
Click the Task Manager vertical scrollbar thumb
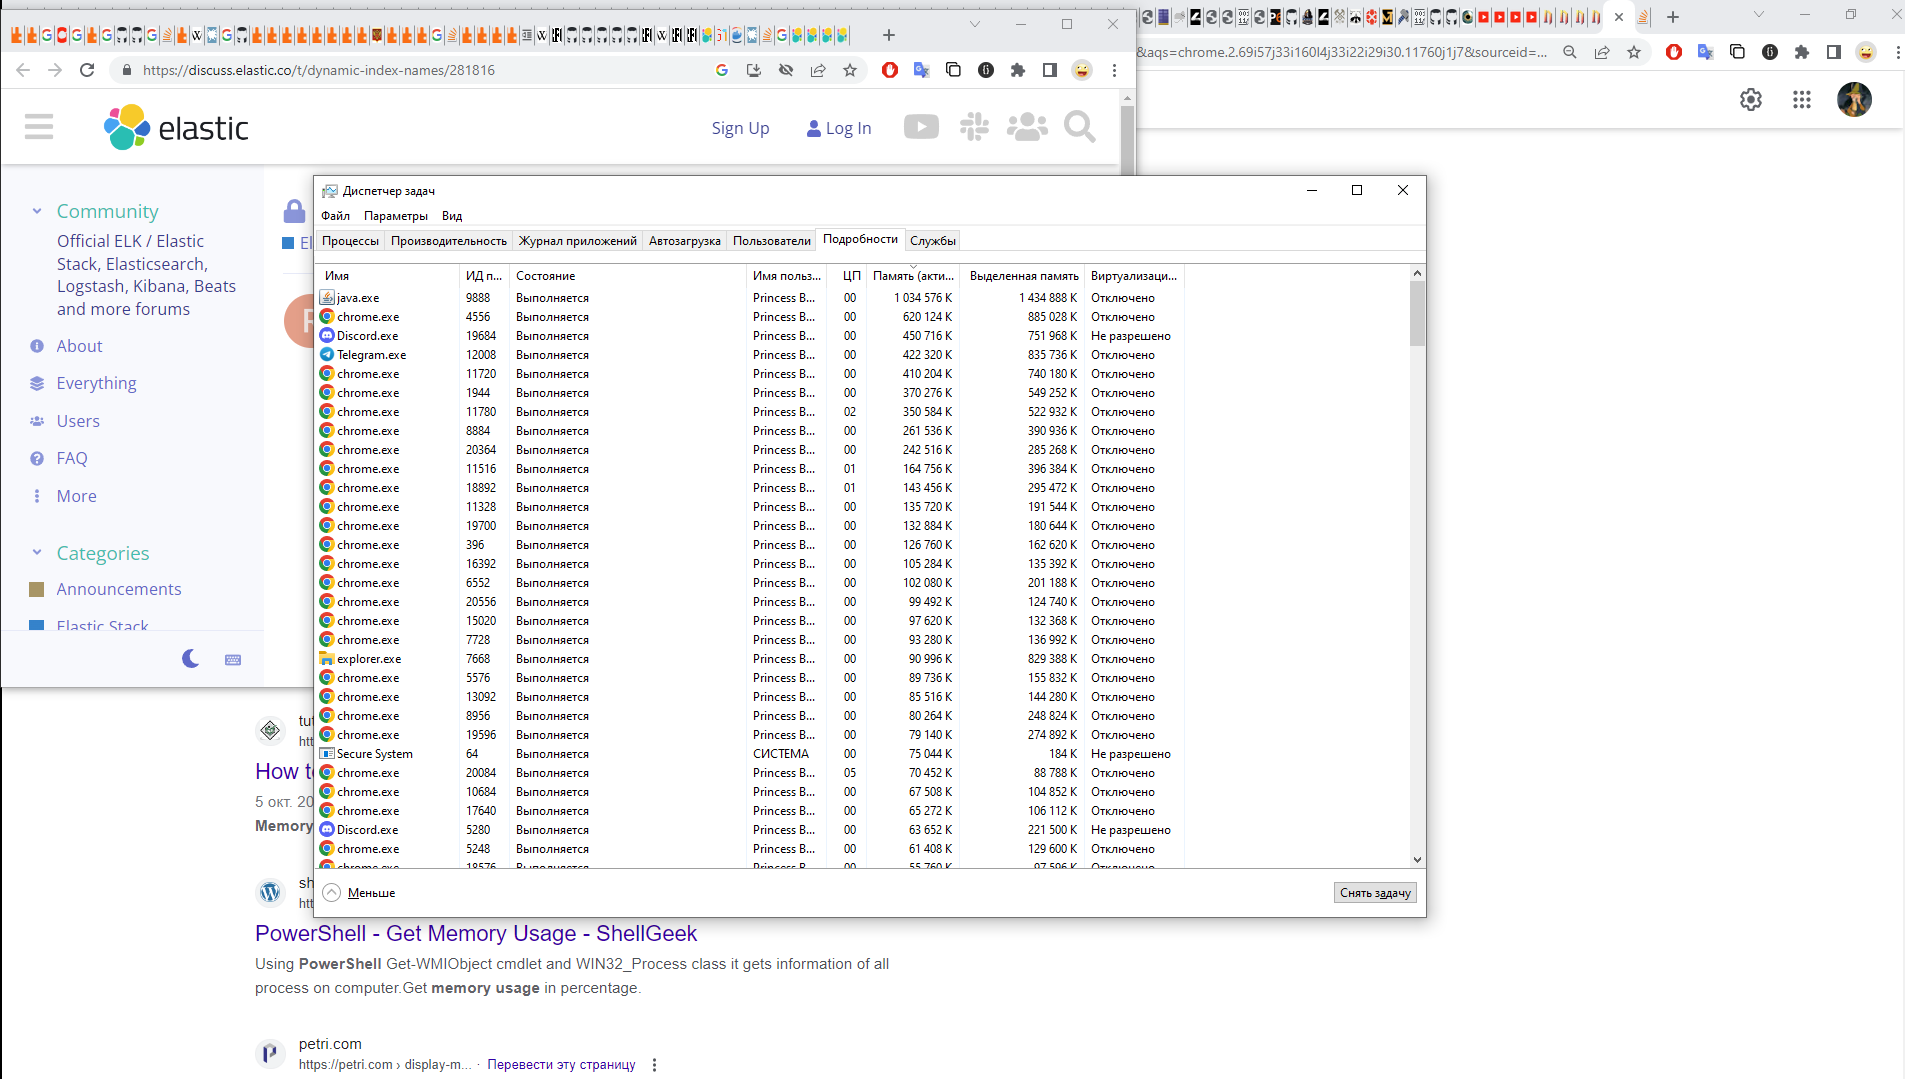[x=1417, y=313]
